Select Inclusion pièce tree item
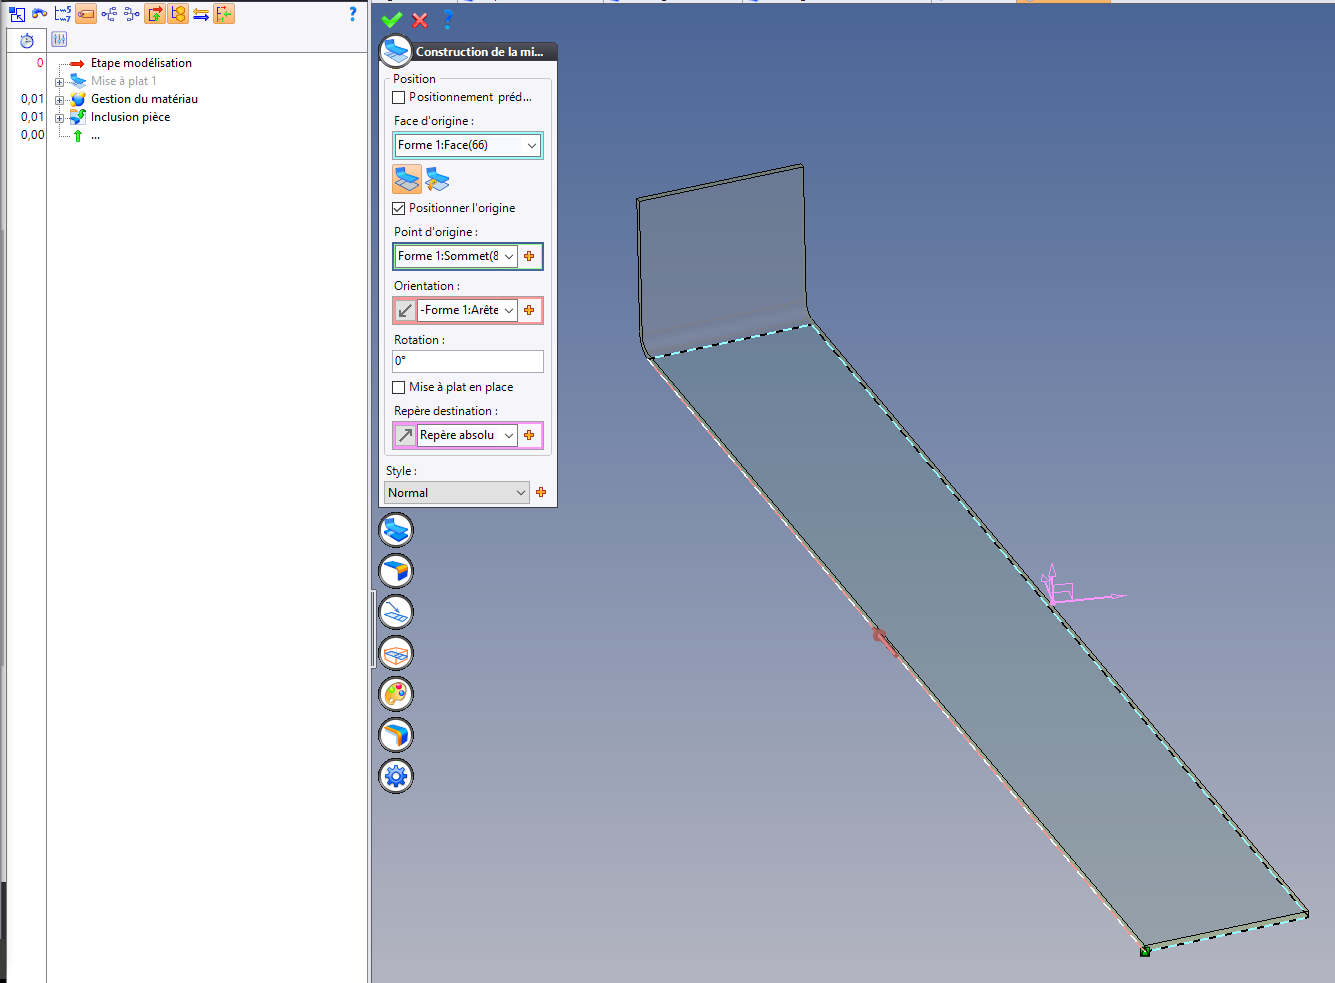The image size is (1335, 983). [130, 117]
